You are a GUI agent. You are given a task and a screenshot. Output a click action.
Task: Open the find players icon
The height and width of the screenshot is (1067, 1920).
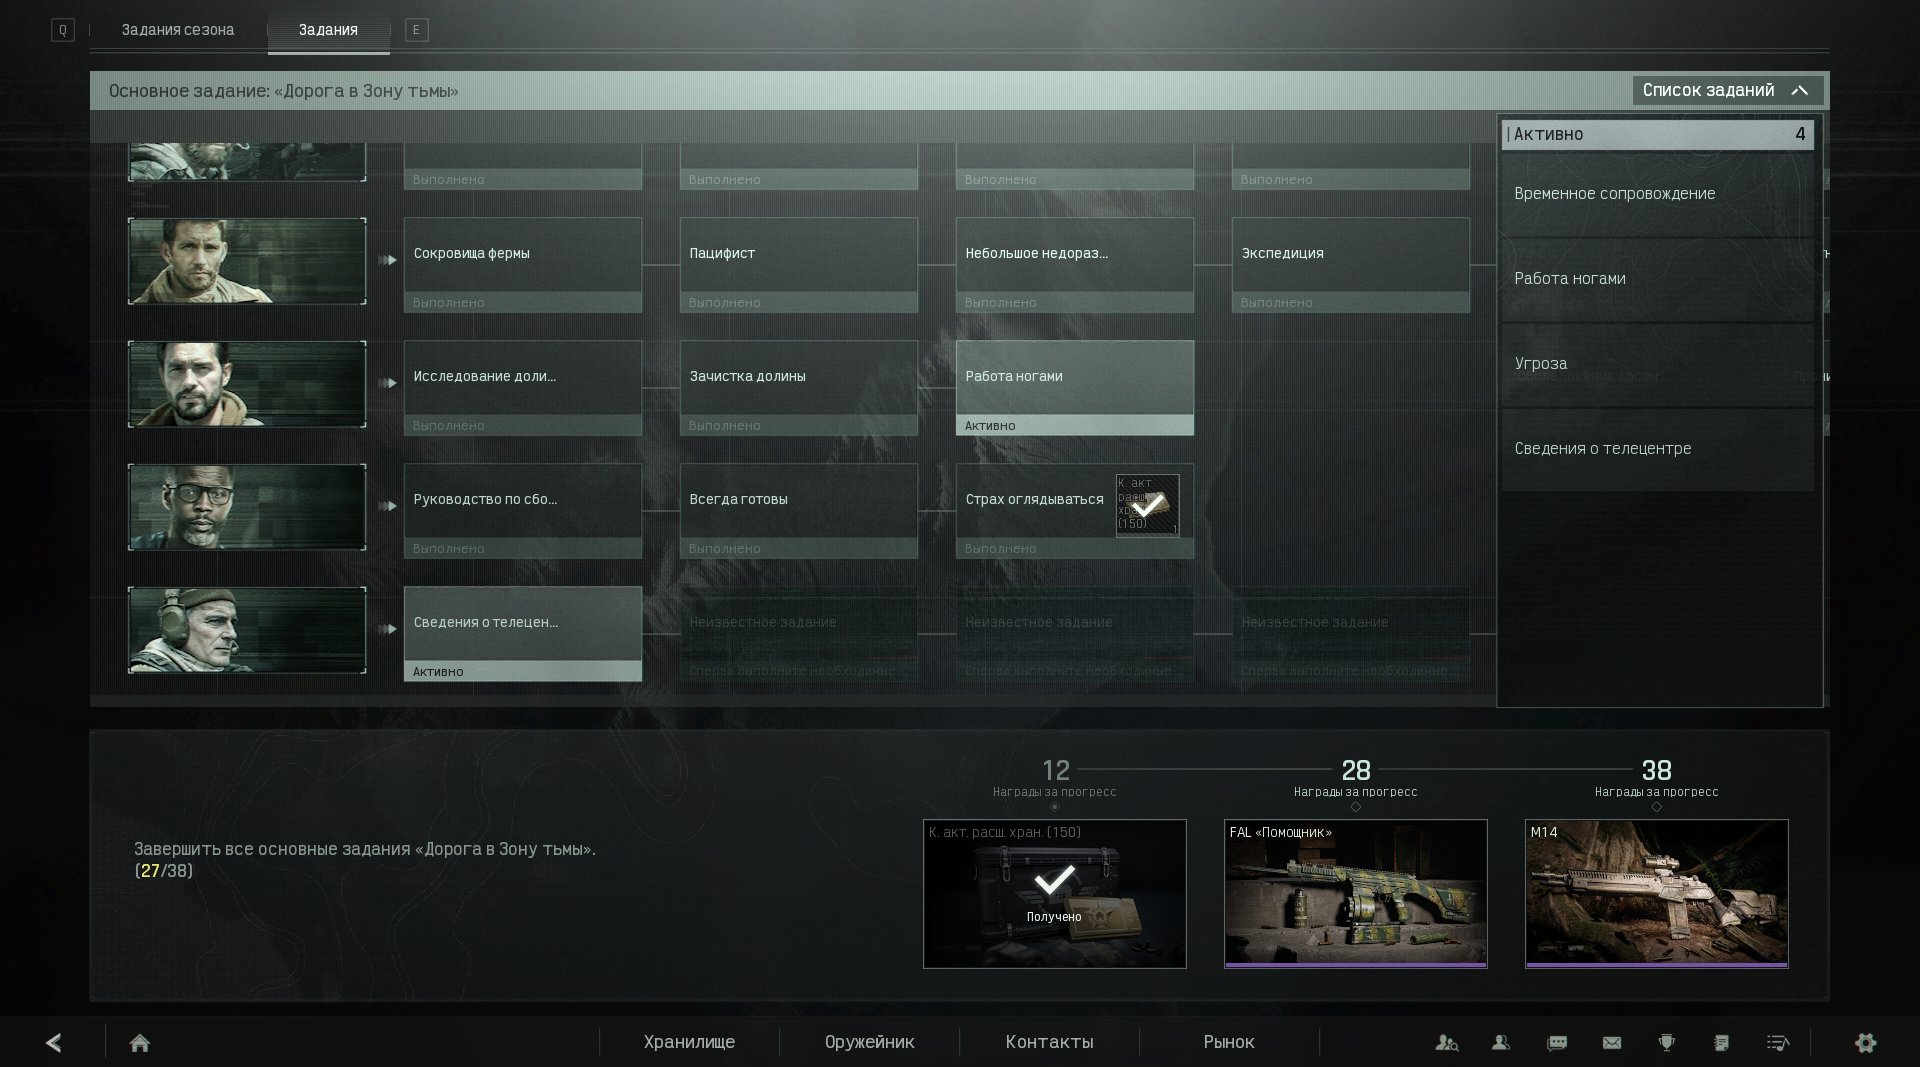point(1446,1043)
